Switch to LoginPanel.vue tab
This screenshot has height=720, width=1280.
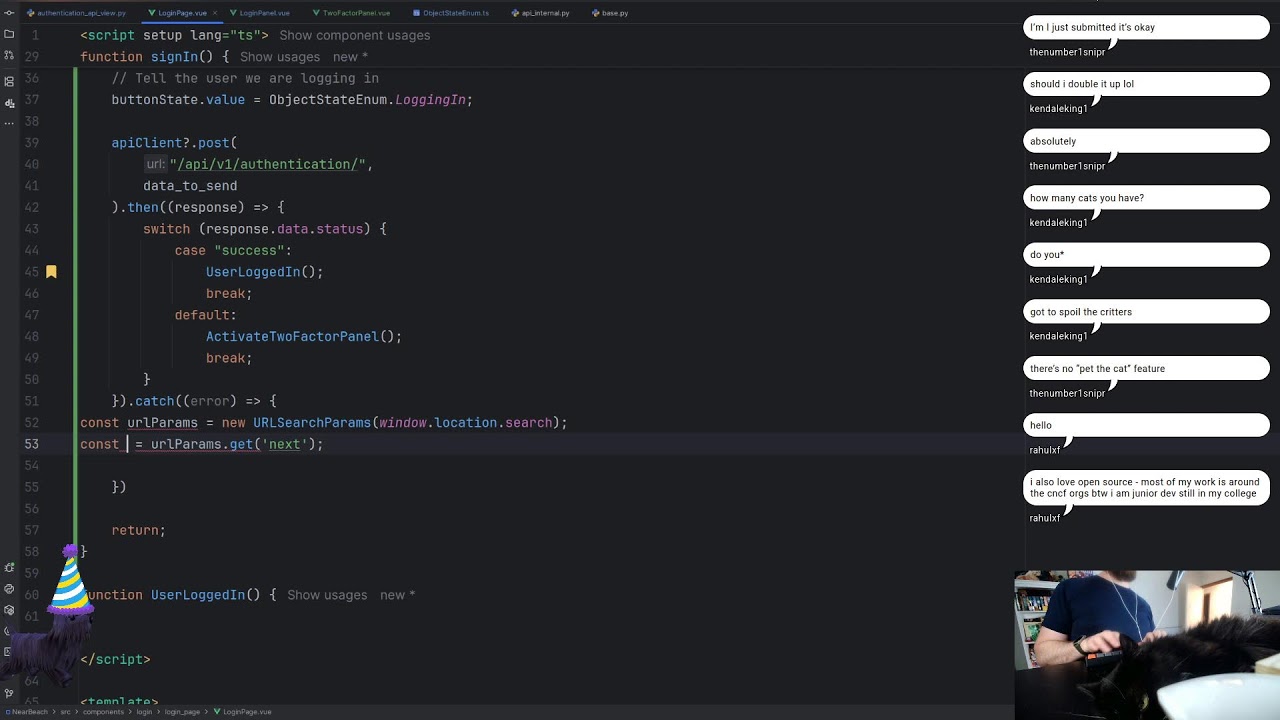tap(259, 13)
